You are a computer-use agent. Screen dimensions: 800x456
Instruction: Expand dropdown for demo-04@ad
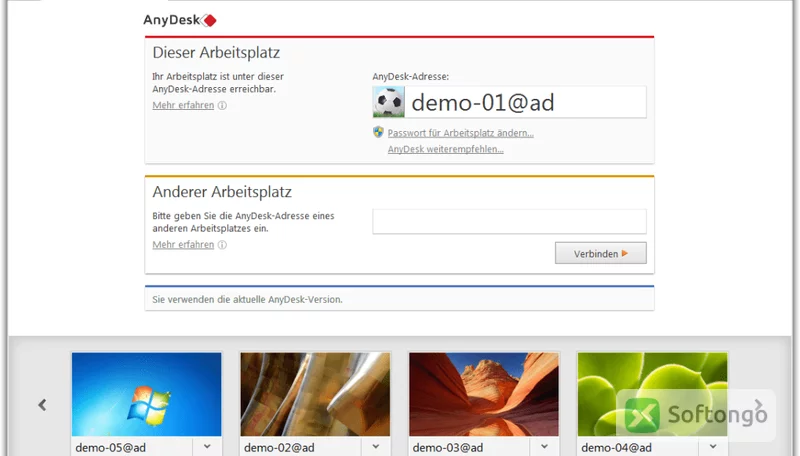pos(713,446)
